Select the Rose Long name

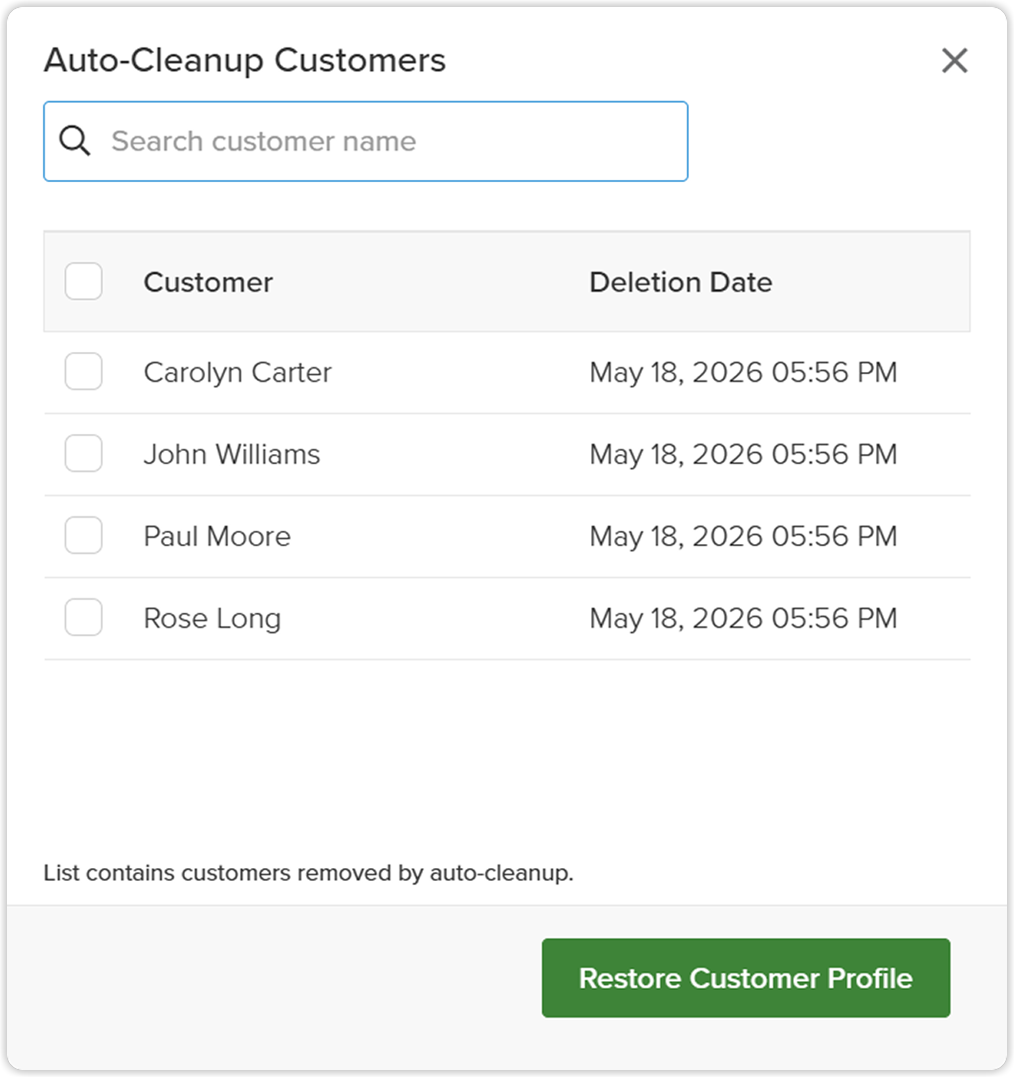tap(212, 618)
